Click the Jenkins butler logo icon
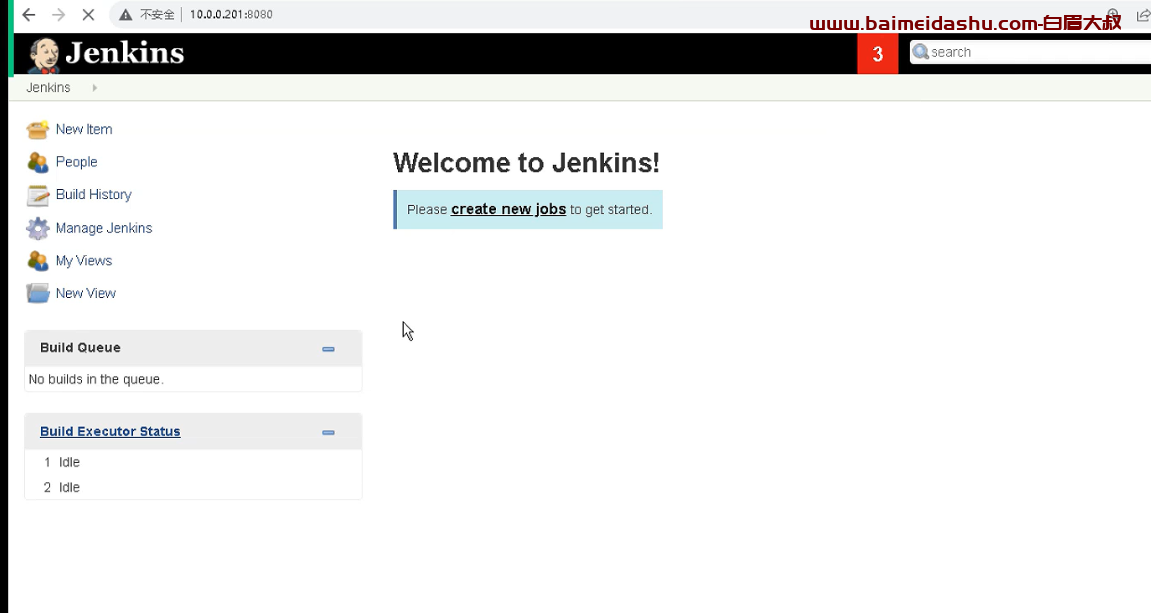The width and height of the screenshot is (1151, 613). click(43, 55)
